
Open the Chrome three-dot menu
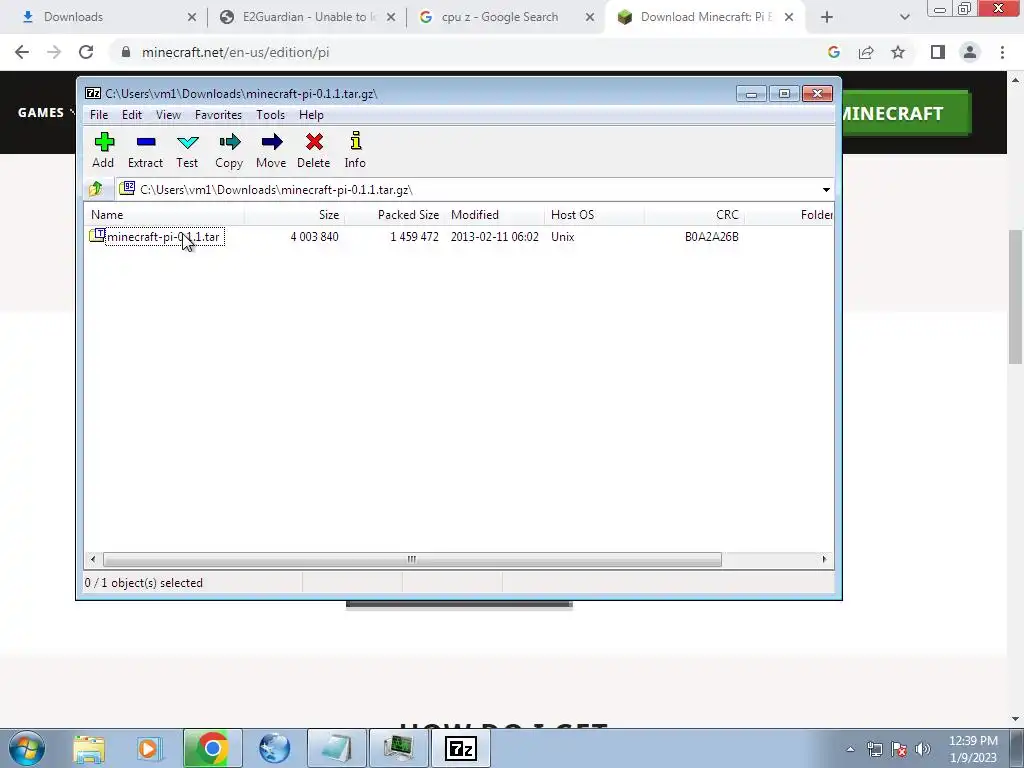click(x=1002, y=52)
